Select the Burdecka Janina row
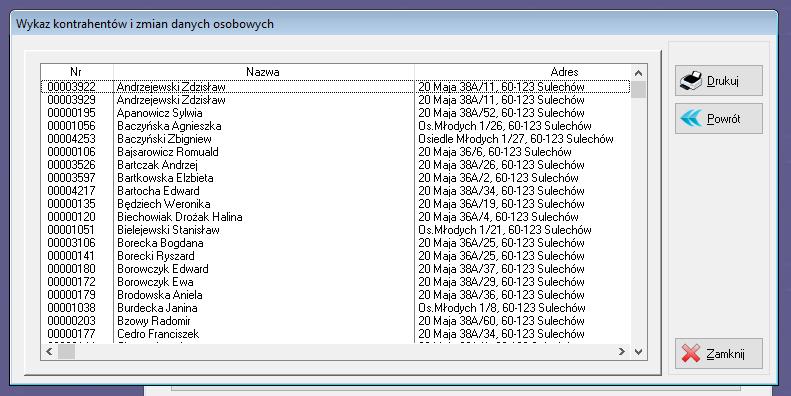The image size is (791, 396). pyautogui.click(x=336, y=308)
